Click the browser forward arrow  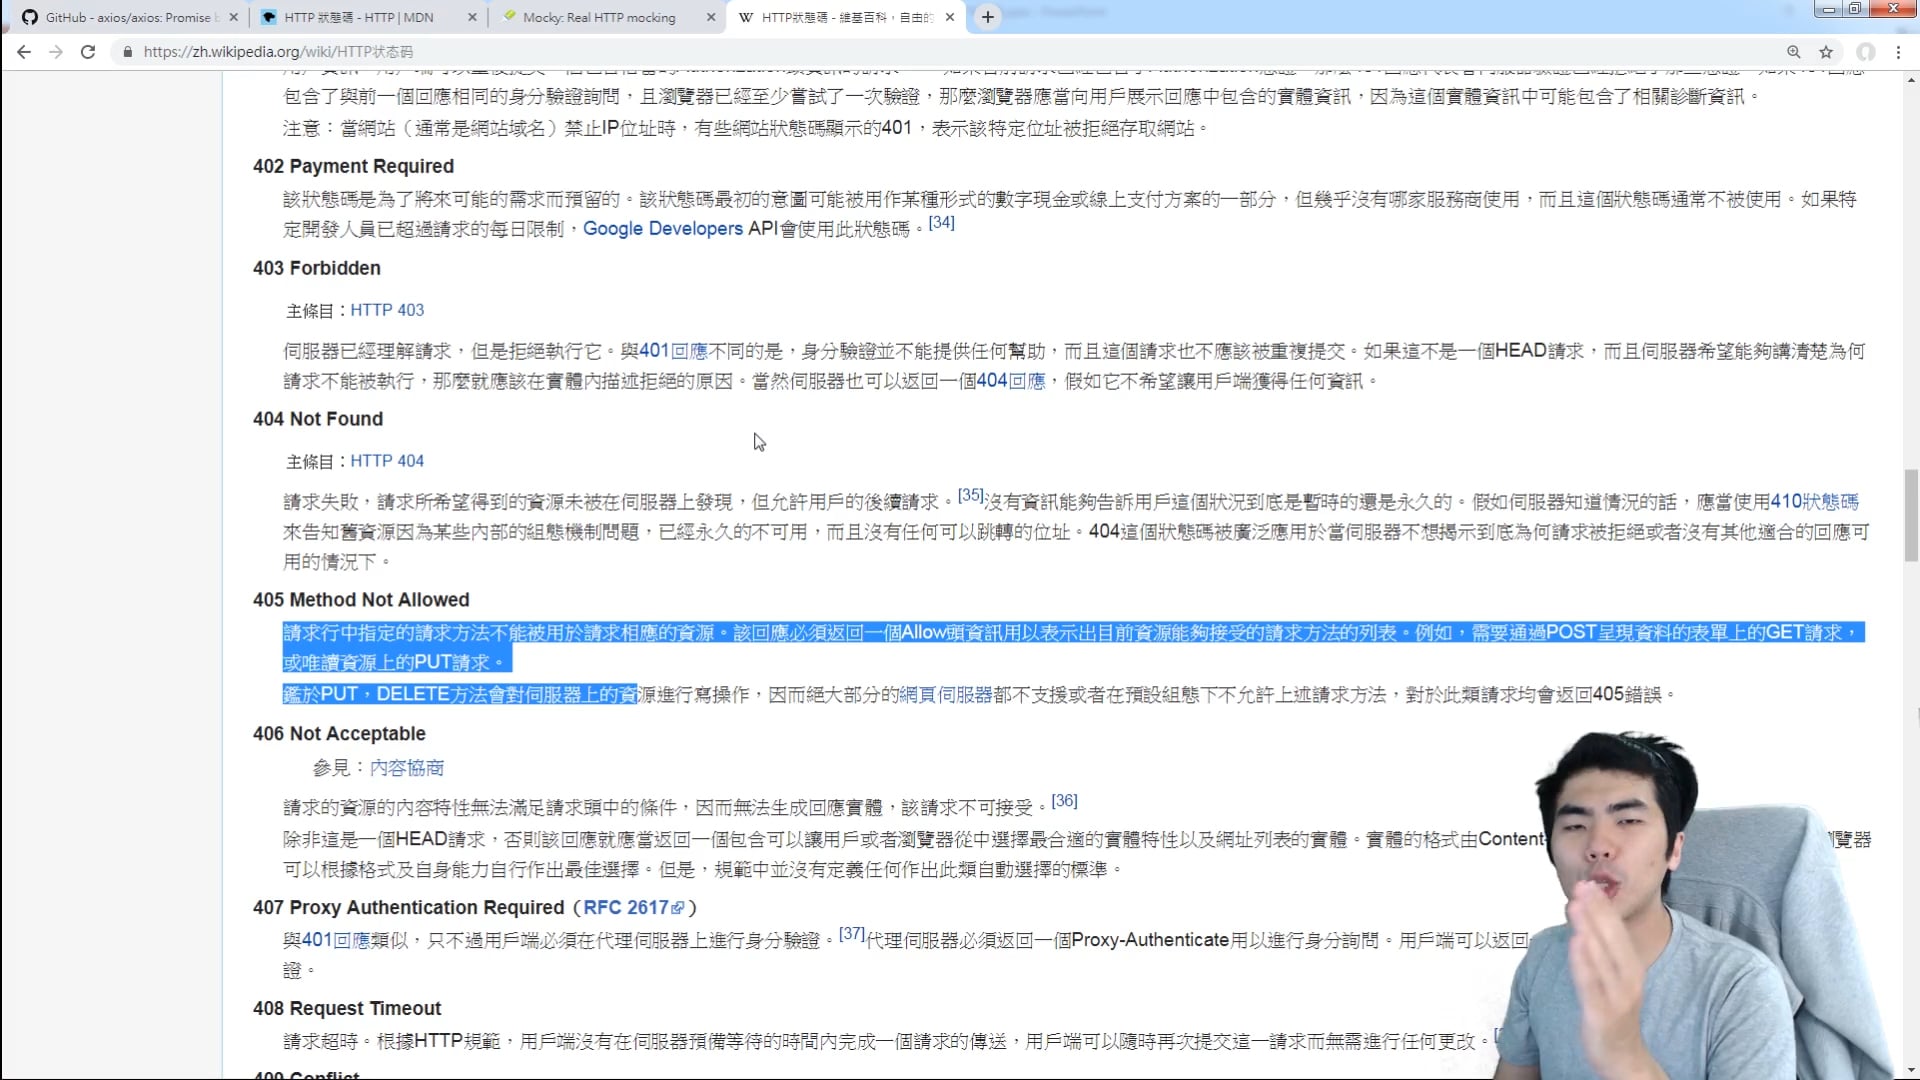click(x=56, y=52)
